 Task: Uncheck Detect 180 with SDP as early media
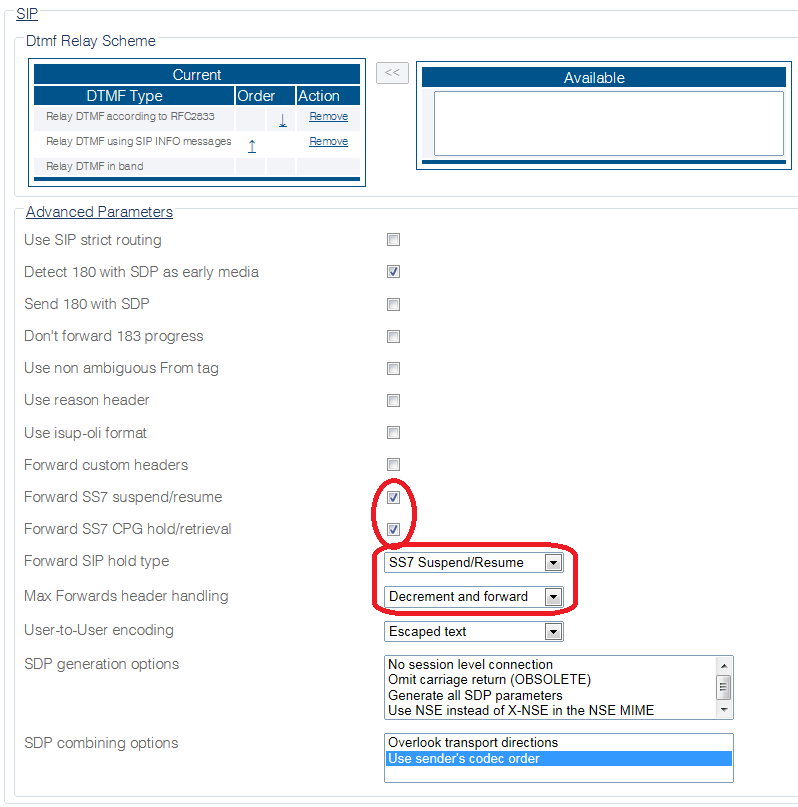click(x=394, y=271)
